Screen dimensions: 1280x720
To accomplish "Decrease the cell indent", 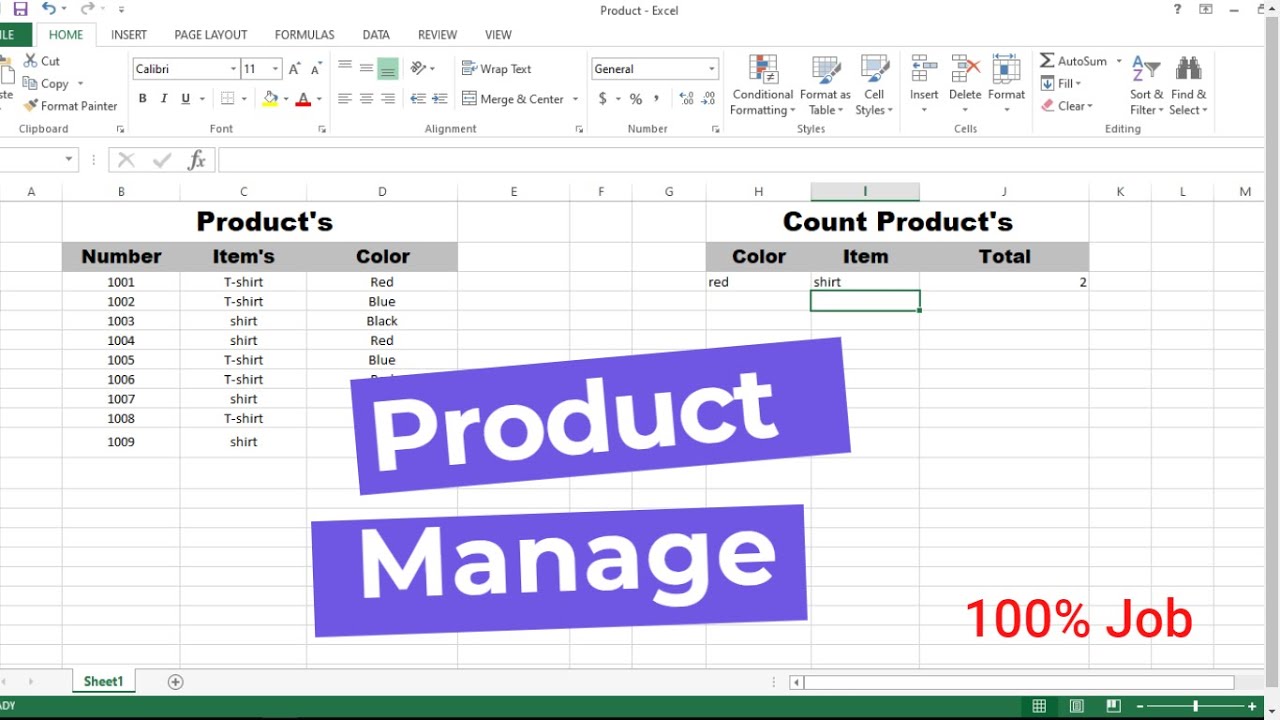I will point(418,99).
